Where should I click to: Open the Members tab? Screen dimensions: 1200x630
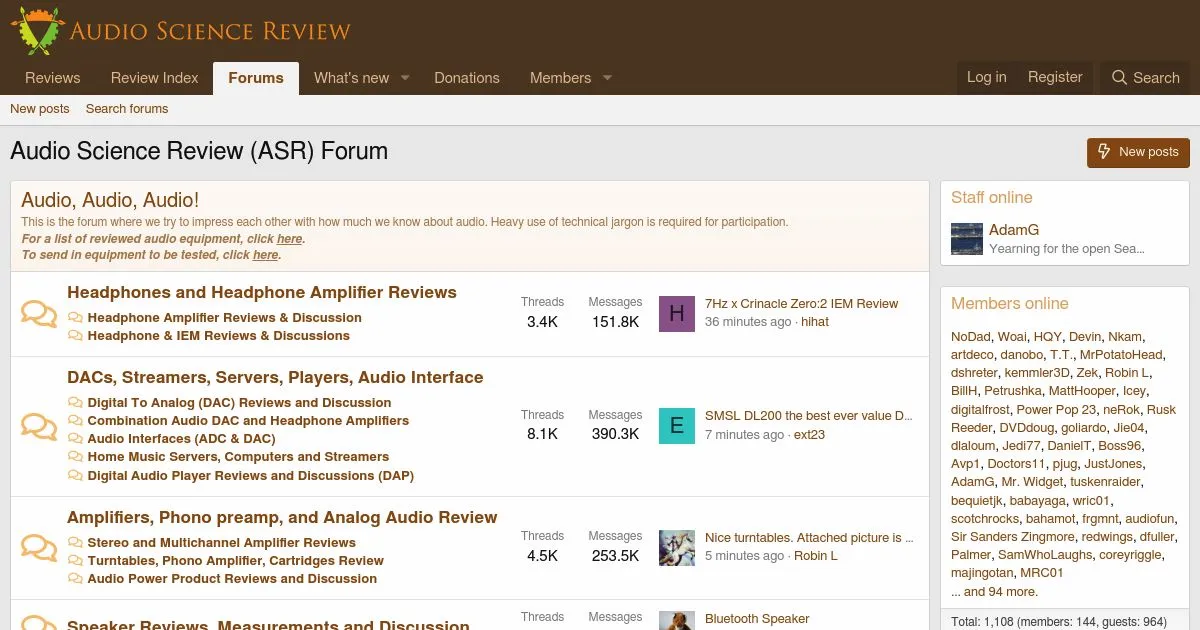560,78
